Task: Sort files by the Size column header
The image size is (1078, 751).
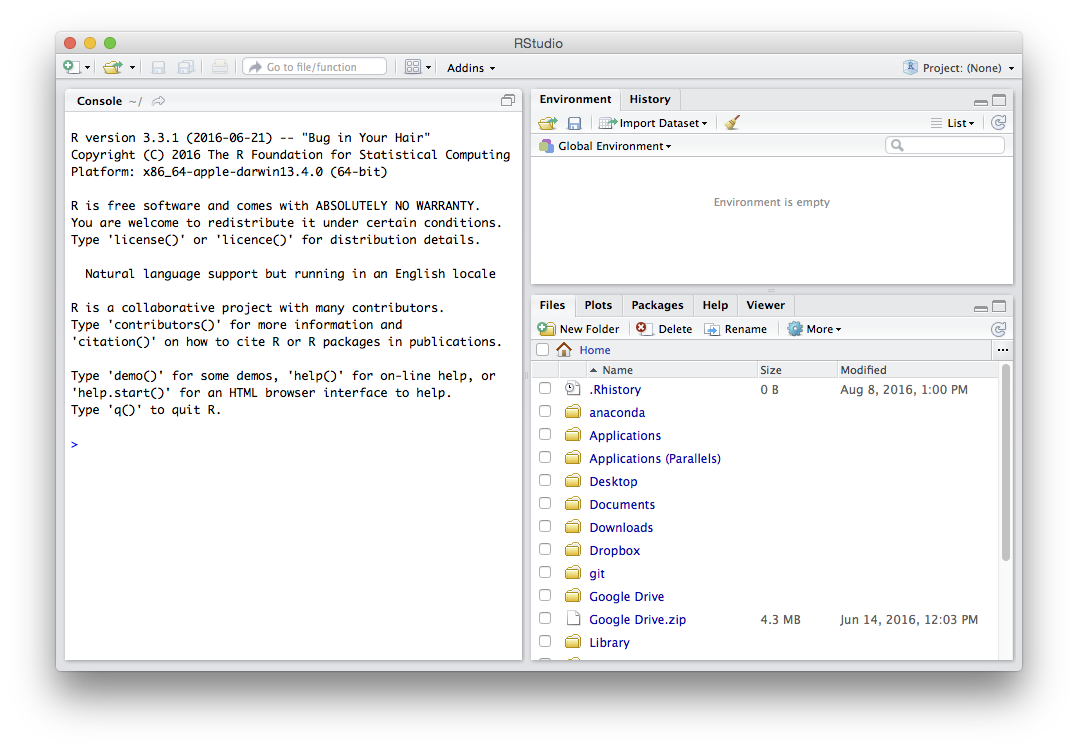Action: pyautogui.click(x=797, y=370)
